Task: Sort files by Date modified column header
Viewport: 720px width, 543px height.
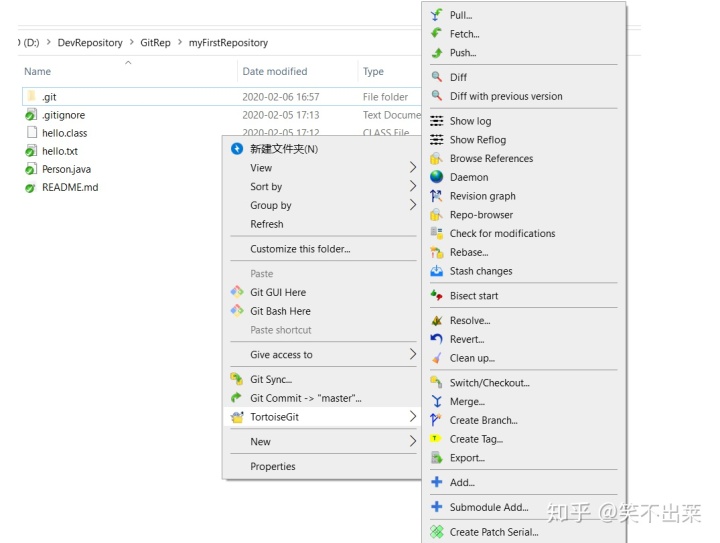Action: 275,71
